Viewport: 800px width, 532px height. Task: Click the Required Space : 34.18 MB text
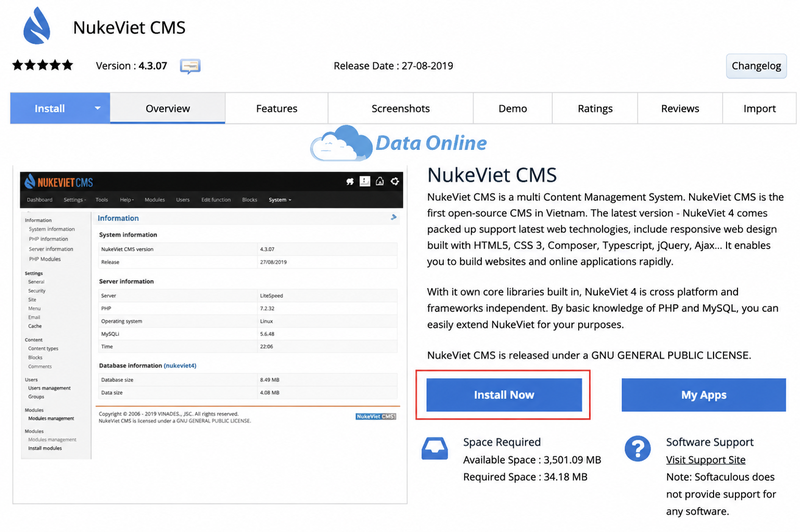pos(525,477)
